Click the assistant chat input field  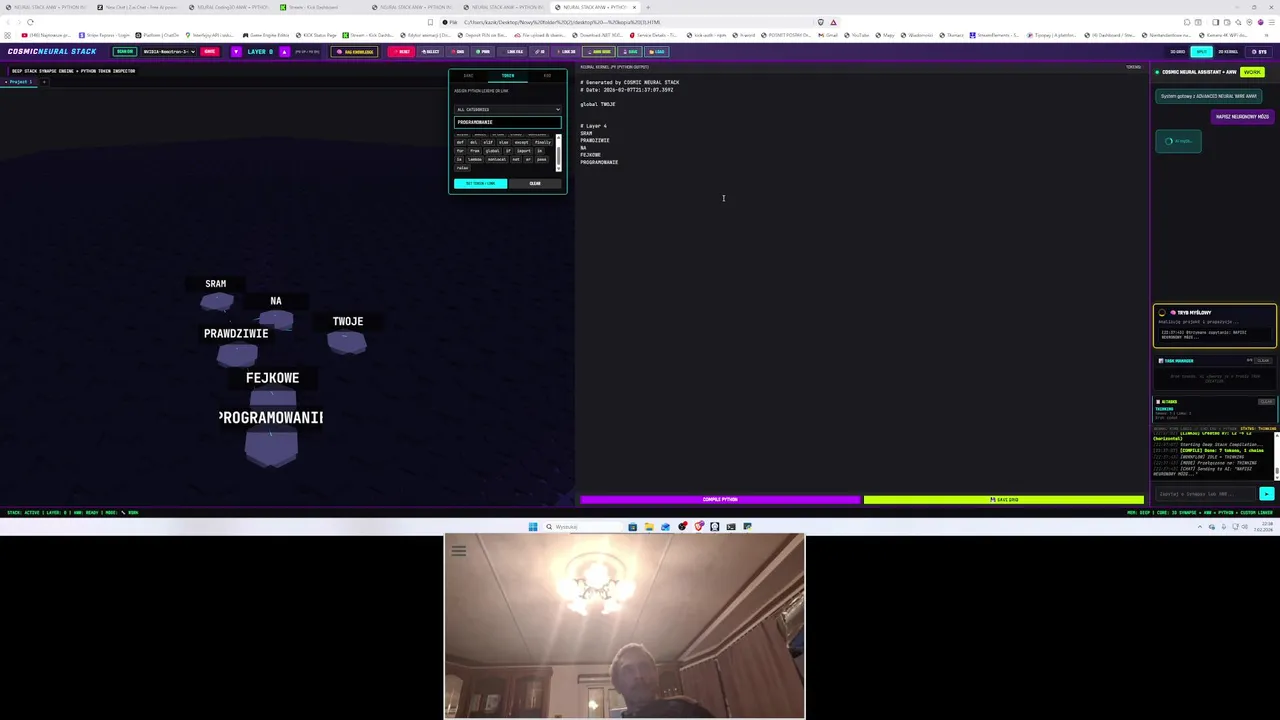[x=1205, y=493]
